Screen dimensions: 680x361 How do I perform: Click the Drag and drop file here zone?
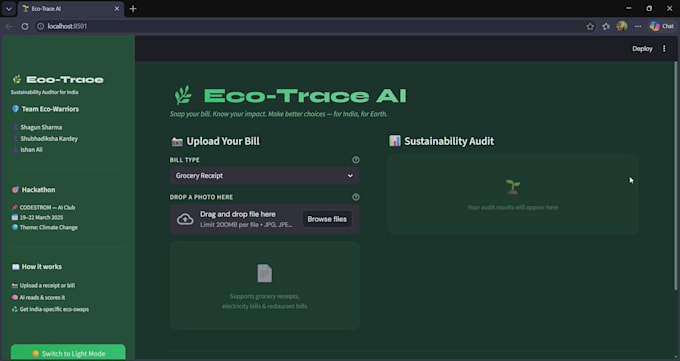click(264, 219)
